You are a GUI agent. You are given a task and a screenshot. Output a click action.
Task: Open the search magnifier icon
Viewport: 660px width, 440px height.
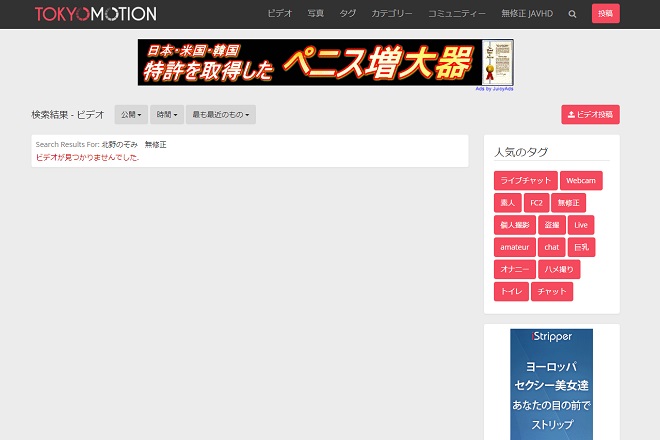coord(572,14)
